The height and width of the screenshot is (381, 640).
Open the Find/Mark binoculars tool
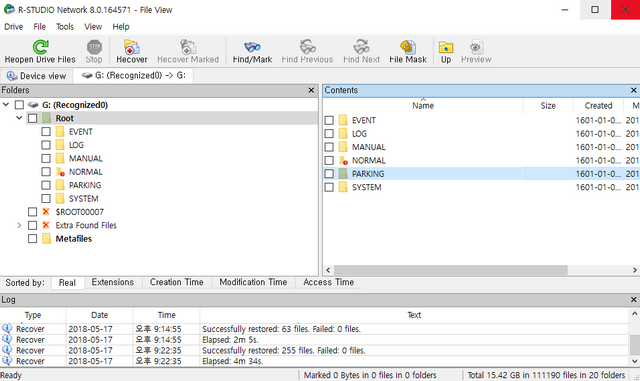(252, 47)
